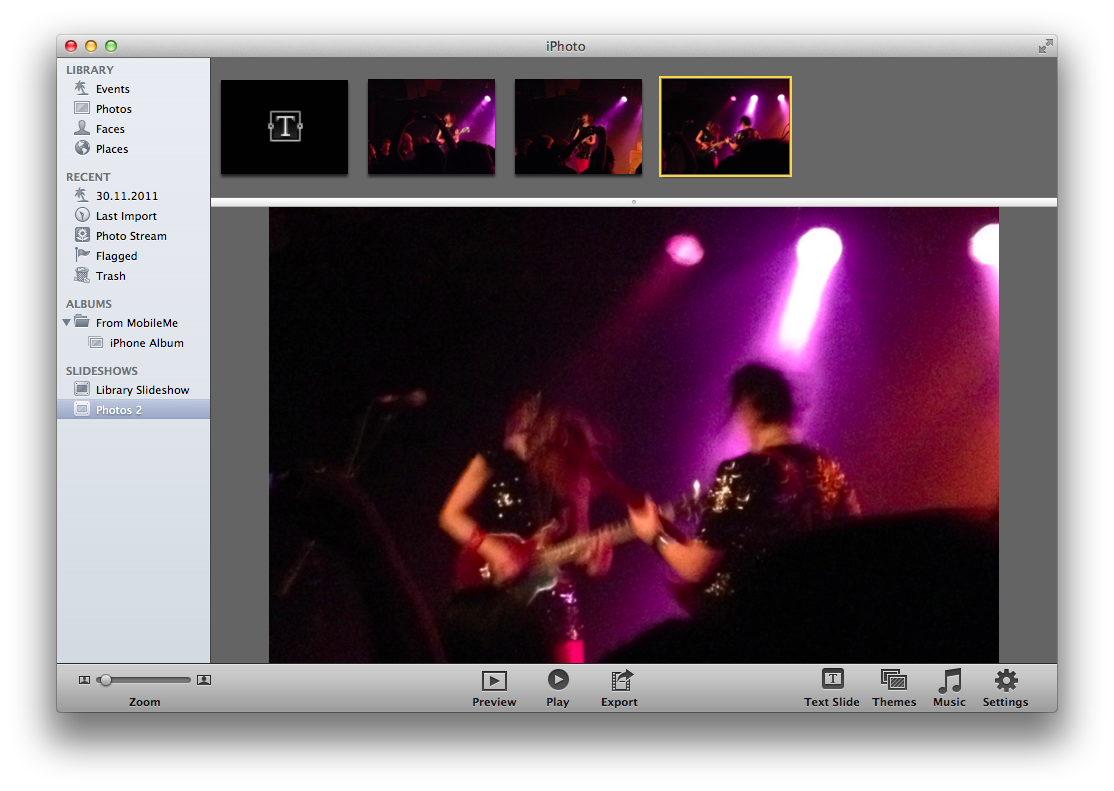Enter full screen with the arrows icon
Image resolution: width=1114 pixels, height=791 pixels.
tap(1045, 46)
